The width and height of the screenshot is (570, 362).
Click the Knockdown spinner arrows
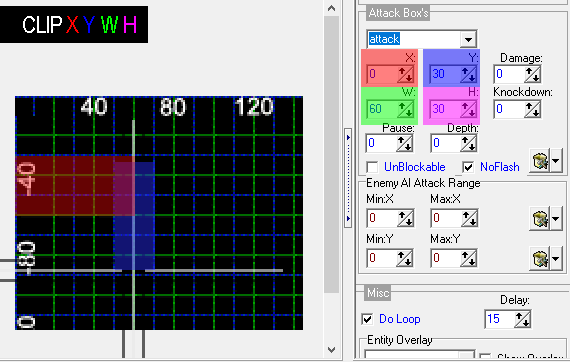532,109
